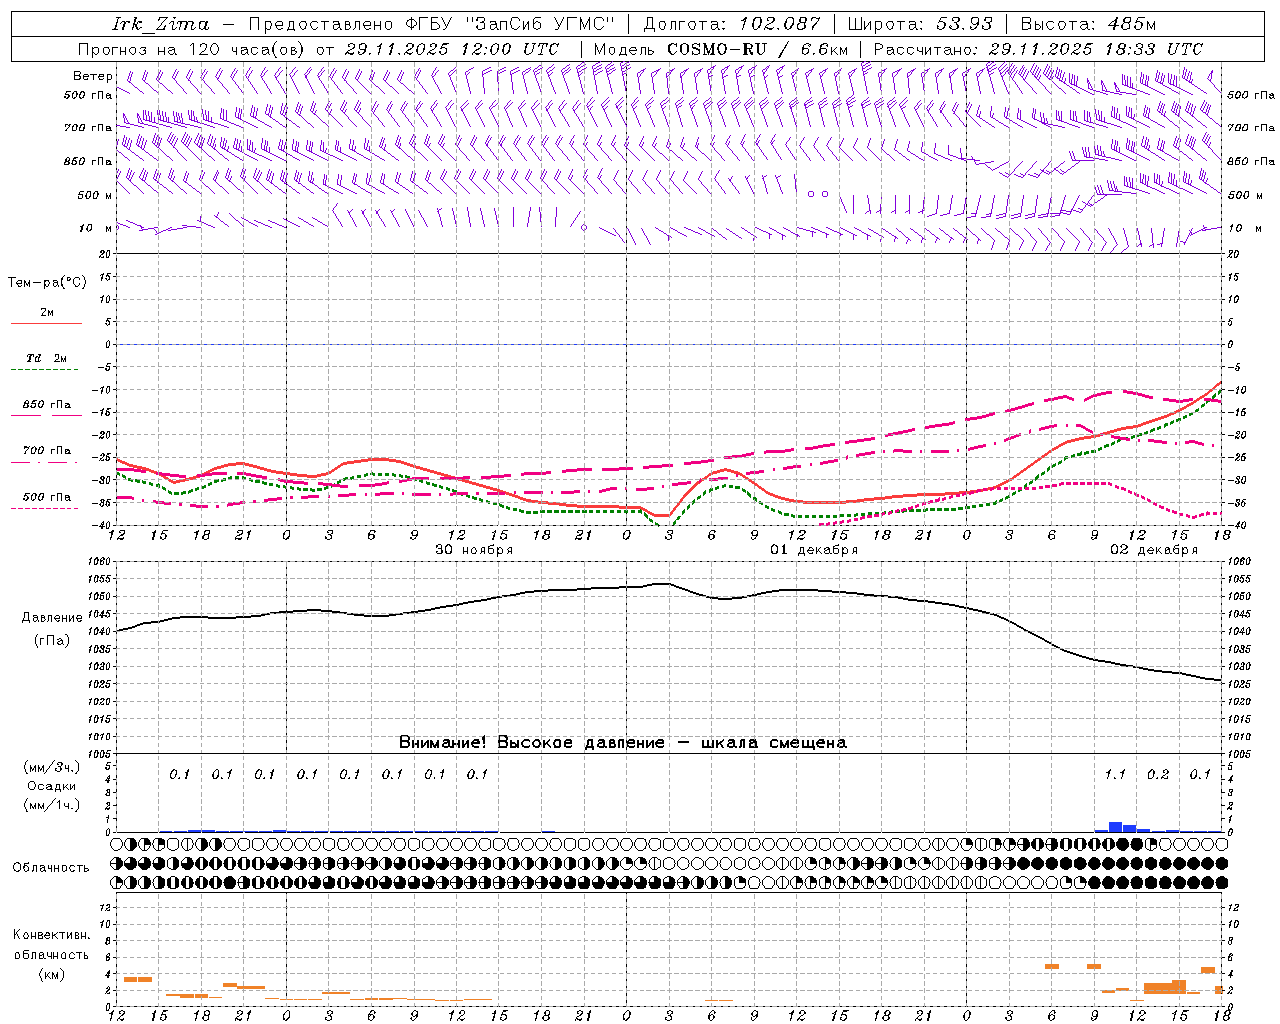Viewport: 1280px width, 1024px height.
Task: Click the 30 ноября date label
Action: pyautogui.click(x=474, y=549)
